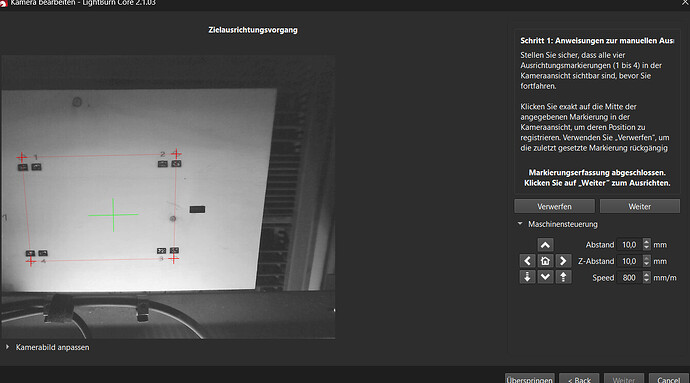Jog the laser left with the left arrow

coord(527,261)
